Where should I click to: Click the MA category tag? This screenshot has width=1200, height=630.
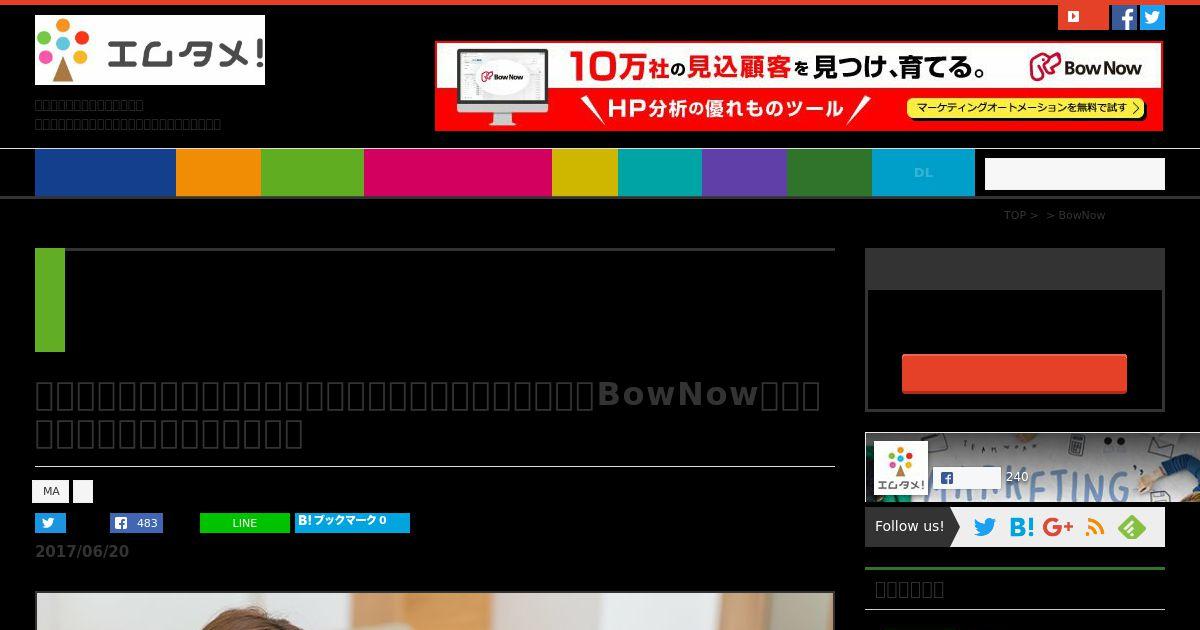point(51,491)
